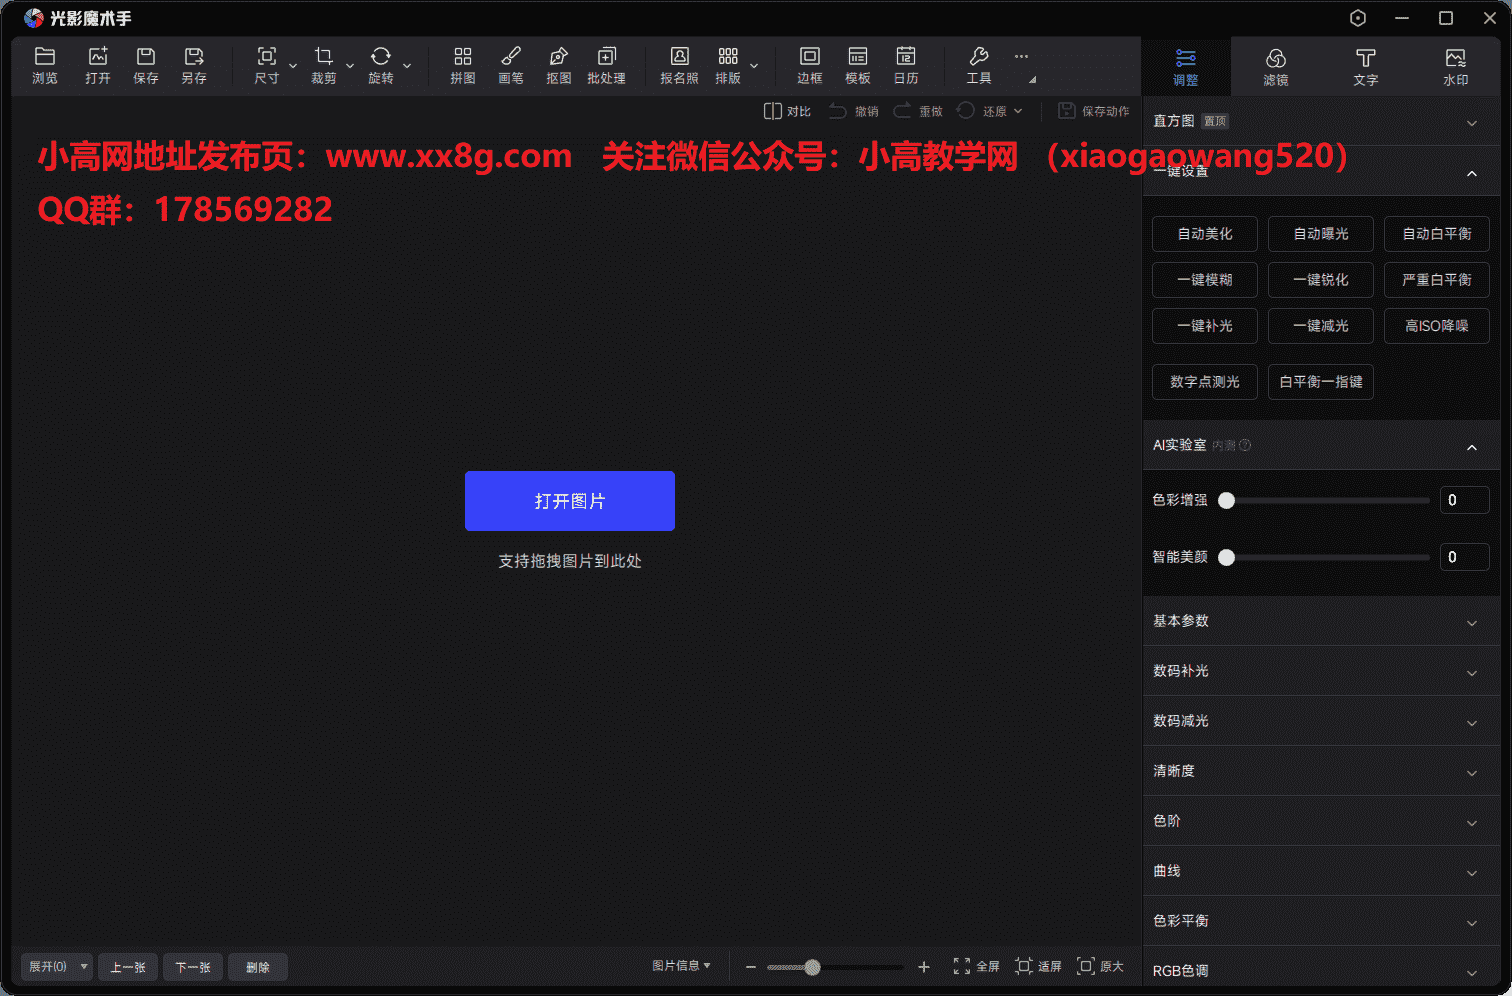The image size is (1512, 996).
Task: Choose 另存 save-as icon
Action: [x=194, y=65]
